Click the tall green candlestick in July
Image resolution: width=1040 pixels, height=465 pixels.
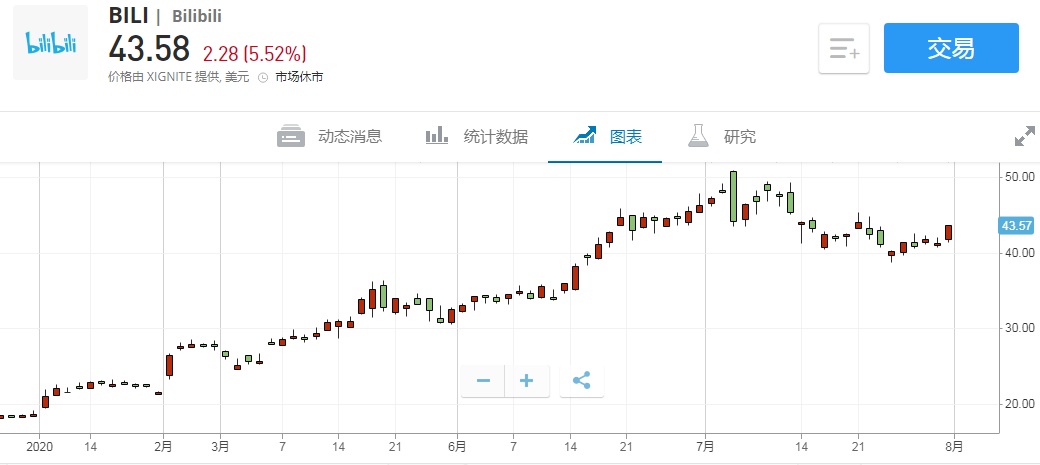point(734,196)
